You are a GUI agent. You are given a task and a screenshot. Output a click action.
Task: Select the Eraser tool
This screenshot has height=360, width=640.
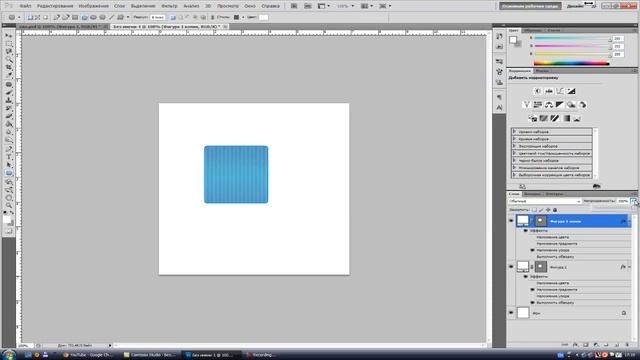9,116
